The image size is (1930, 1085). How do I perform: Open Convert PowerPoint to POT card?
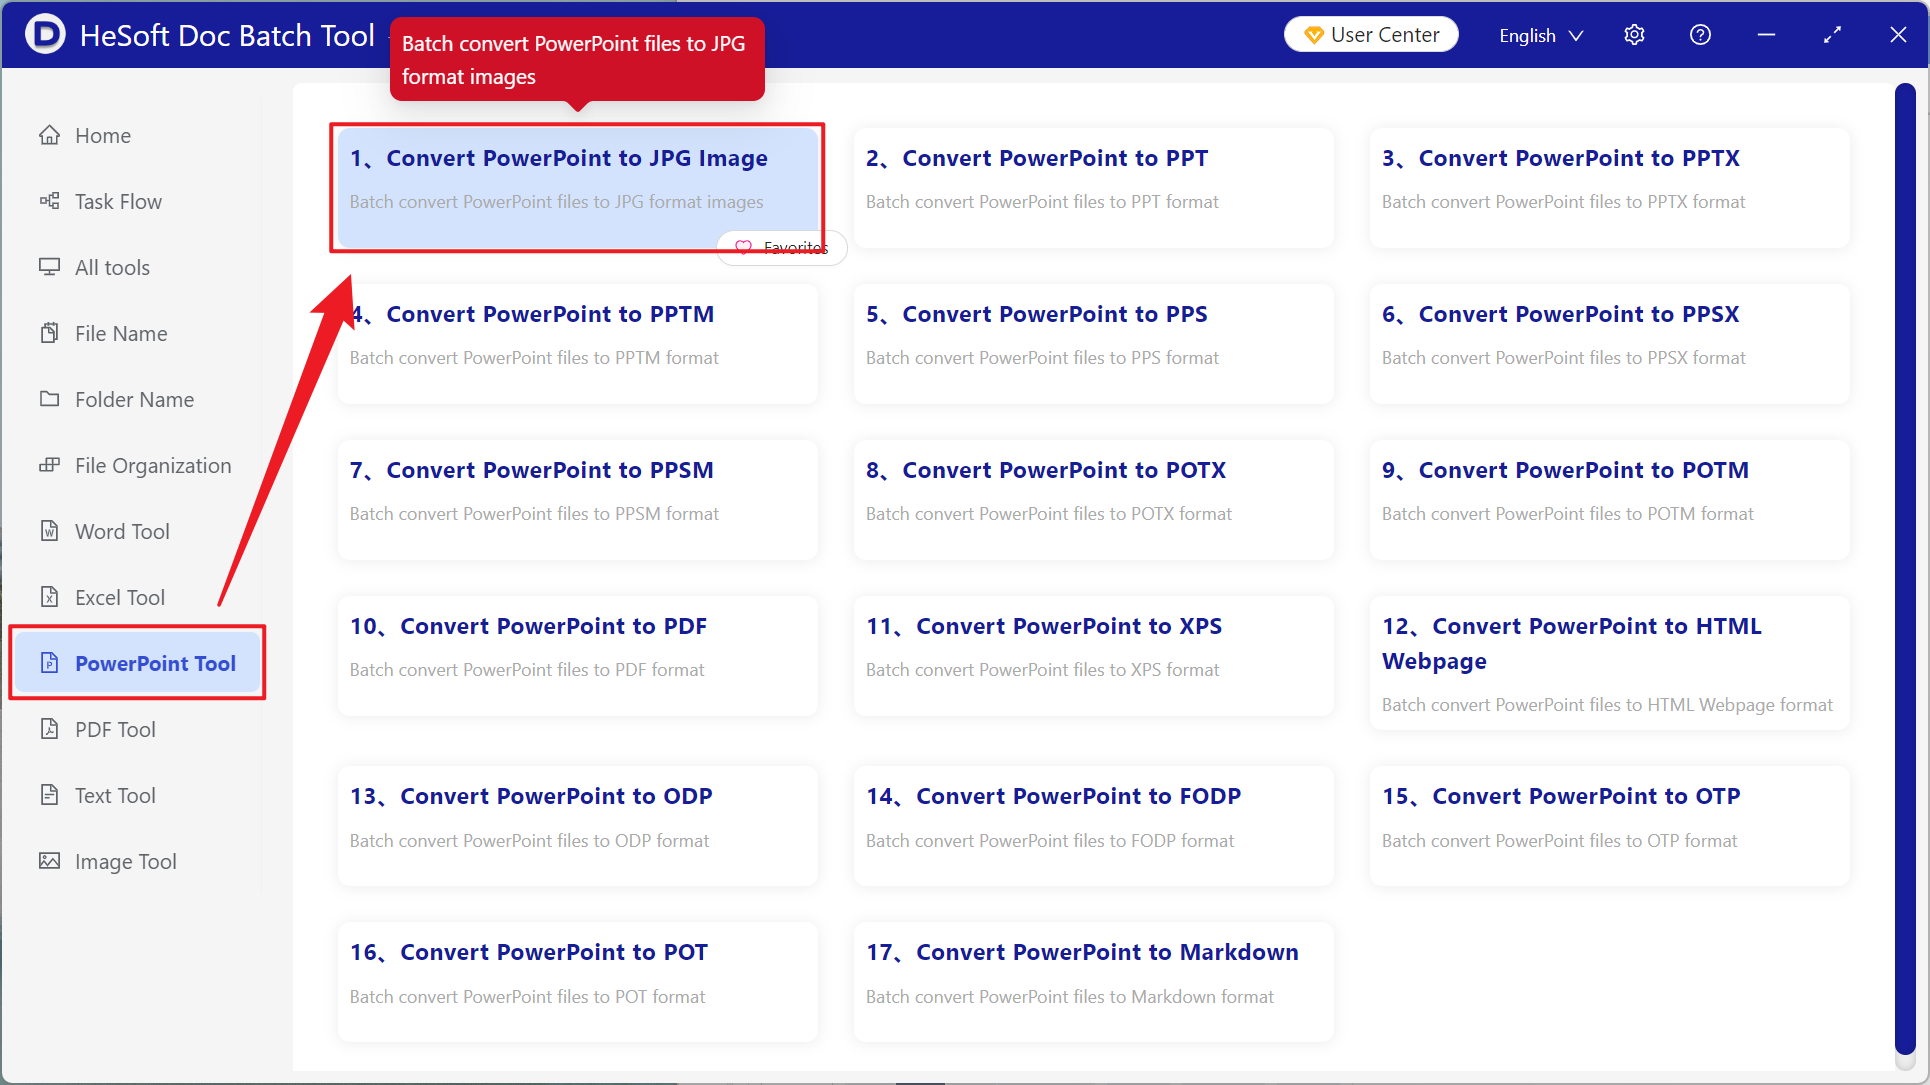(x=577, y=981)
